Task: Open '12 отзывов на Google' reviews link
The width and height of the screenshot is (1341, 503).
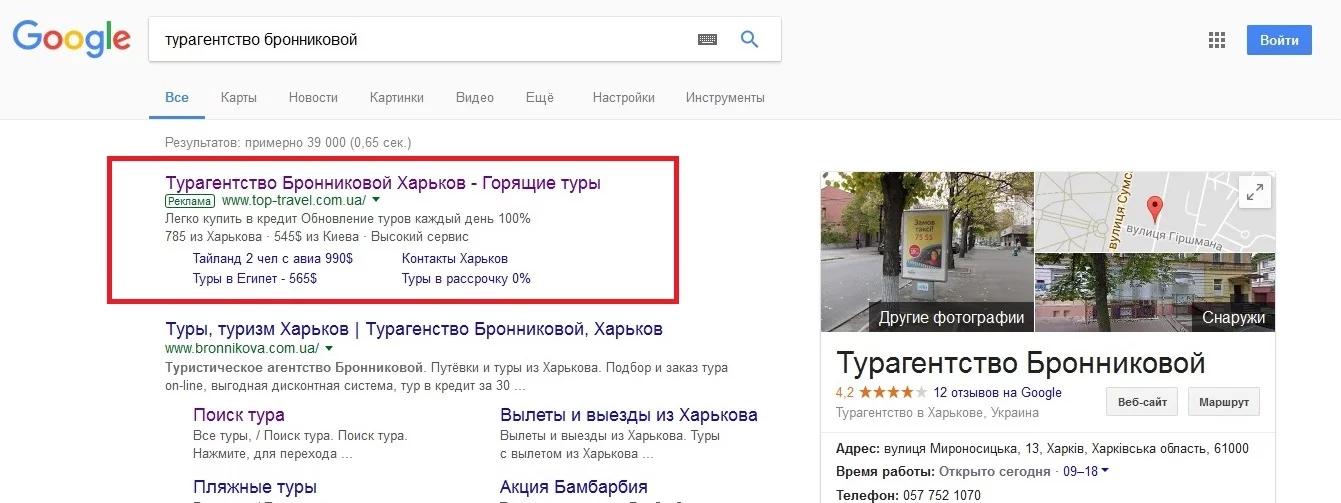Action: click(997, 393)
